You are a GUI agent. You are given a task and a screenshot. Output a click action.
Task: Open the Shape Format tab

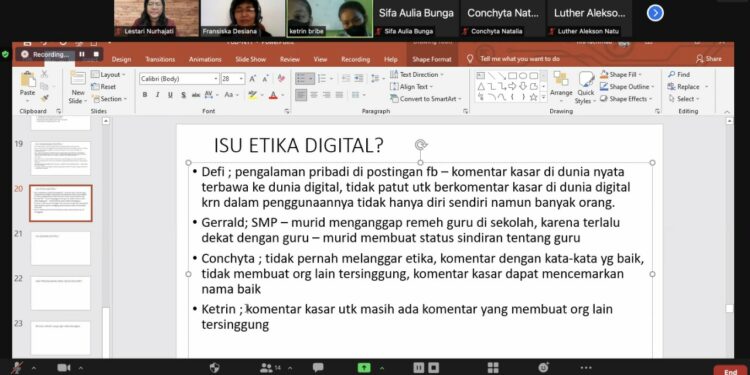(432, 59)
